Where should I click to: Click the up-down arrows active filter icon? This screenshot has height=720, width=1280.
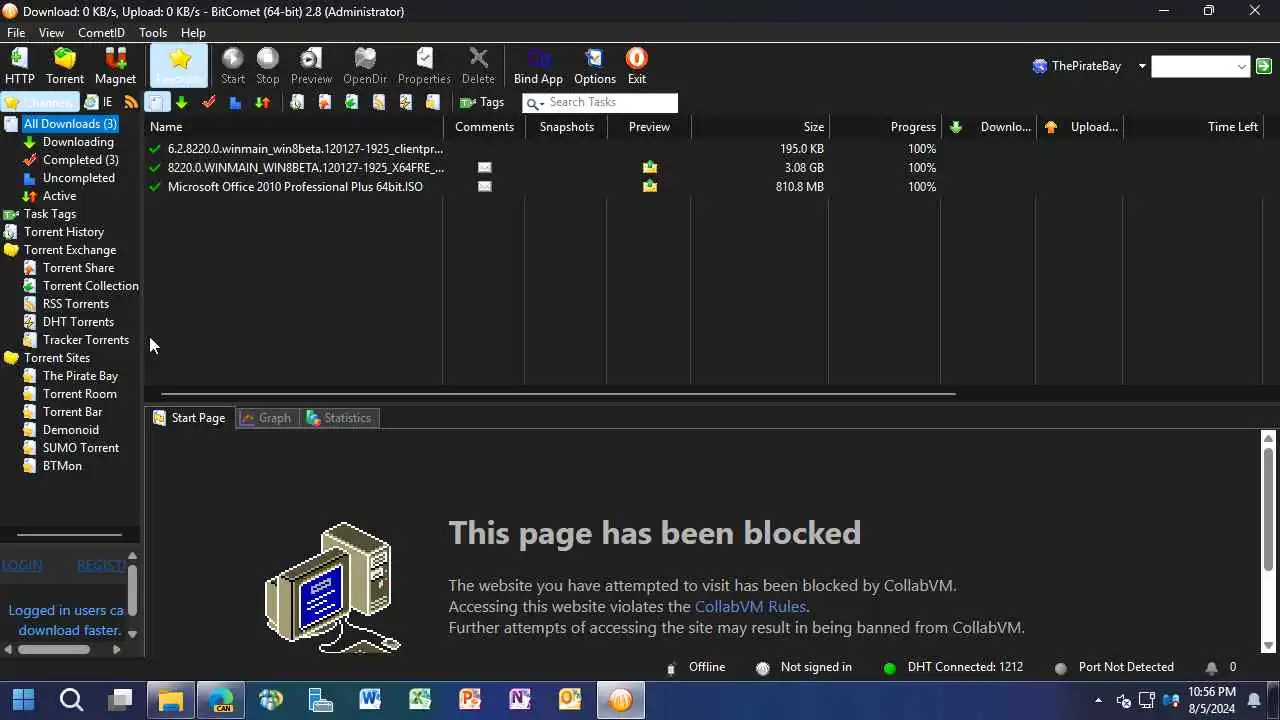262,102
